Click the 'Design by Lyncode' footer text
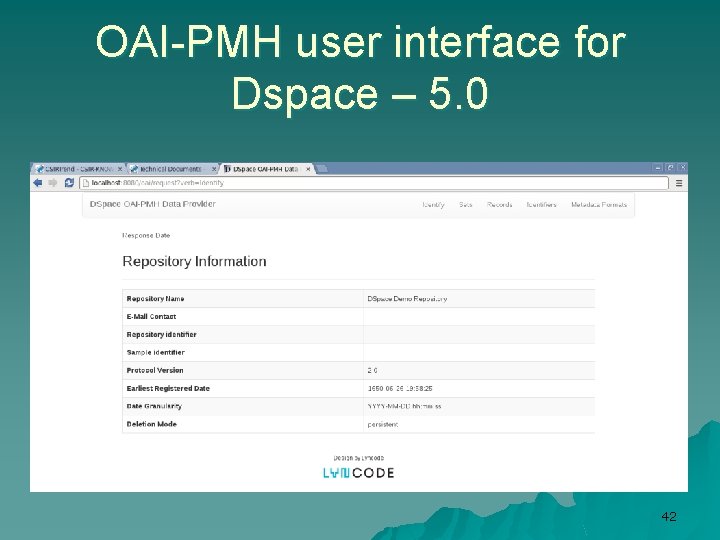 pyautogui.click(x=359, y=458)
